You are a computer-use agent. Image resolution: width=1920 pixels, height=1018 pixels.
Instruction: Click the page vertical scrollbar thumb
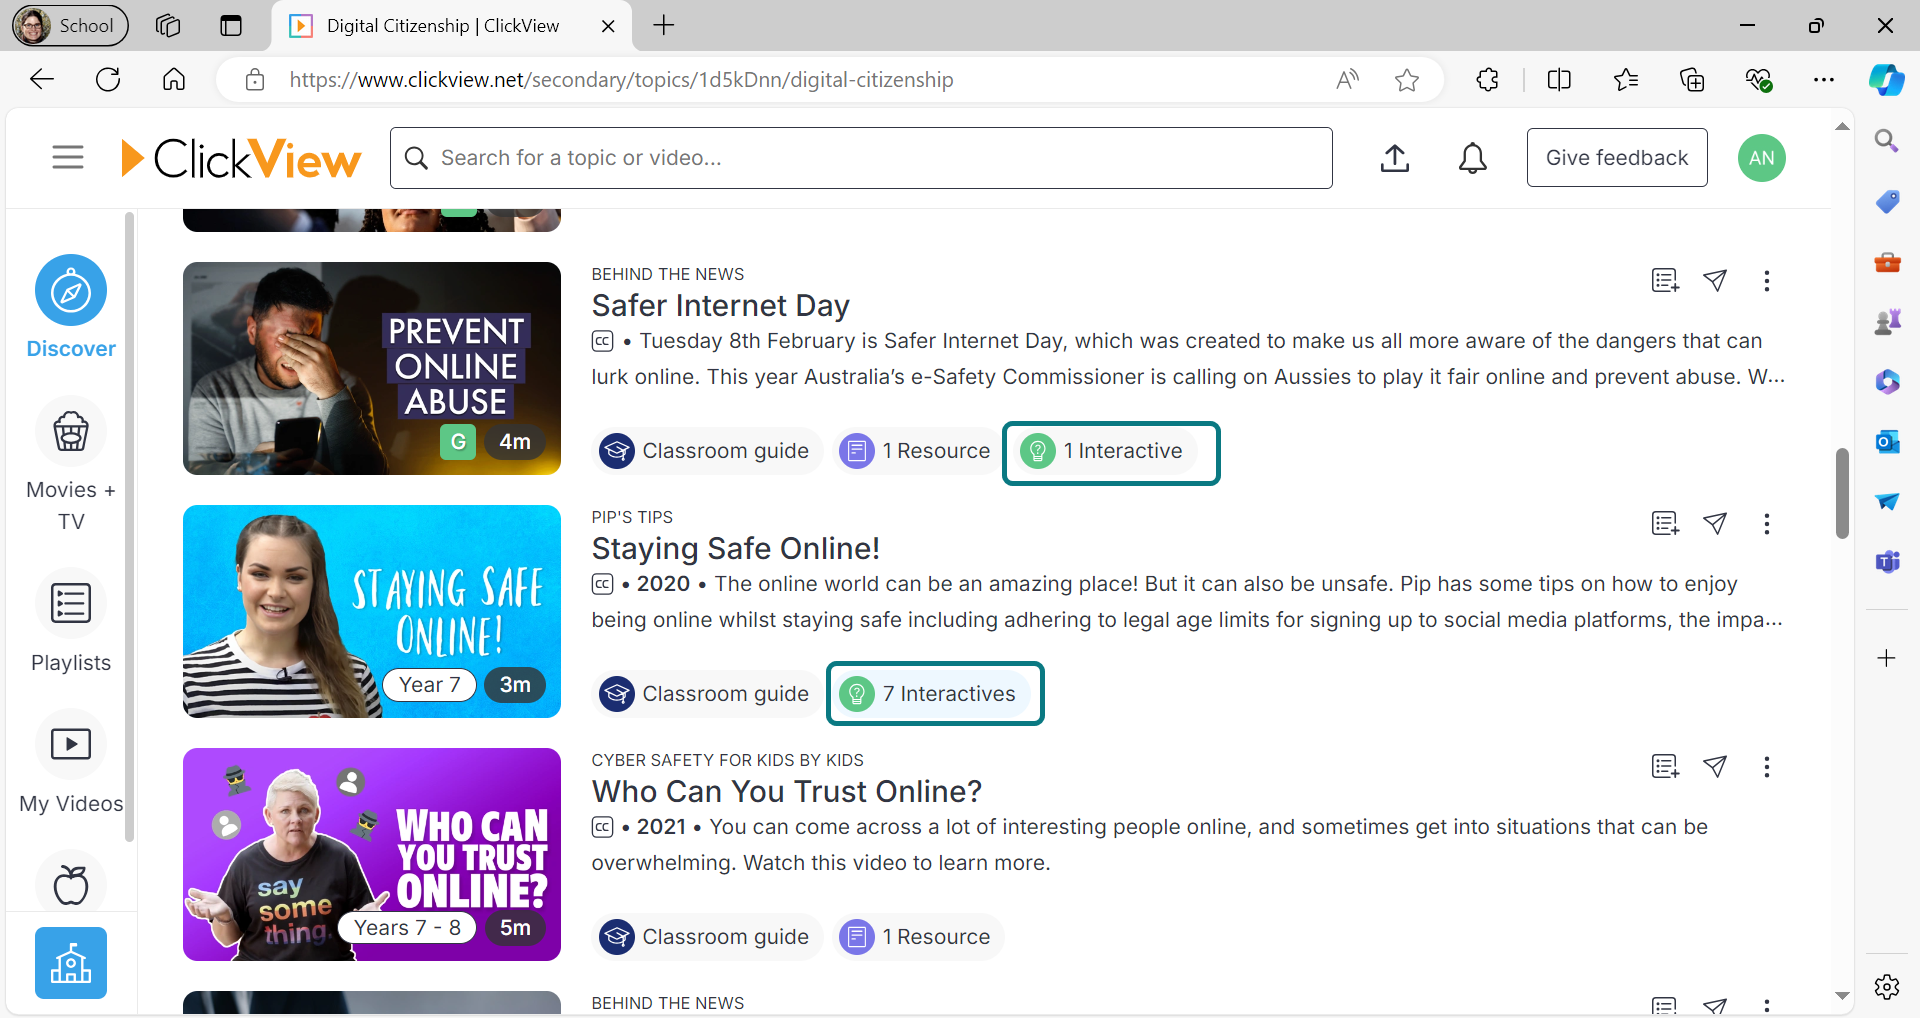1842,493
